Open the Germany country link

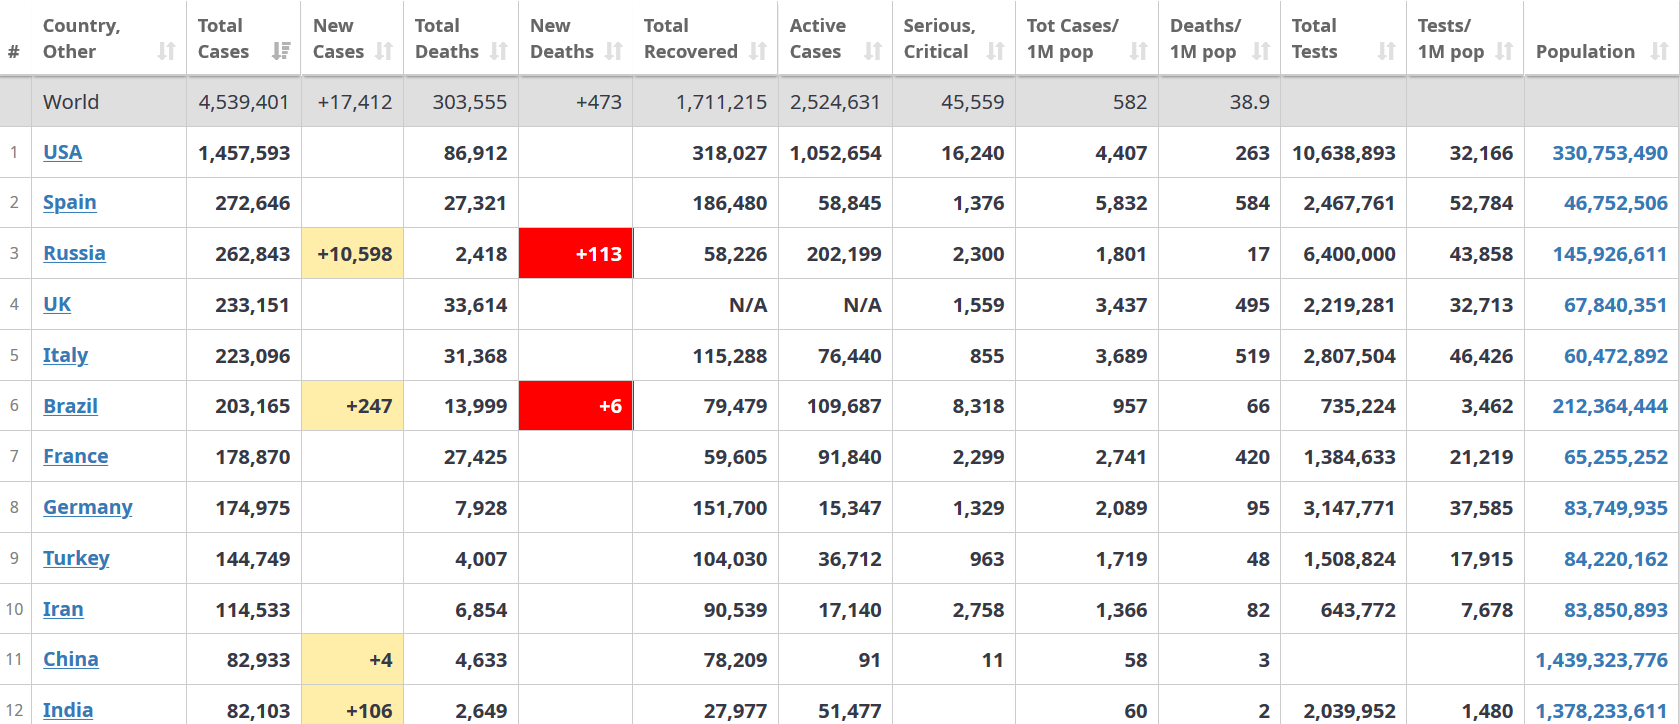[87, 507]
